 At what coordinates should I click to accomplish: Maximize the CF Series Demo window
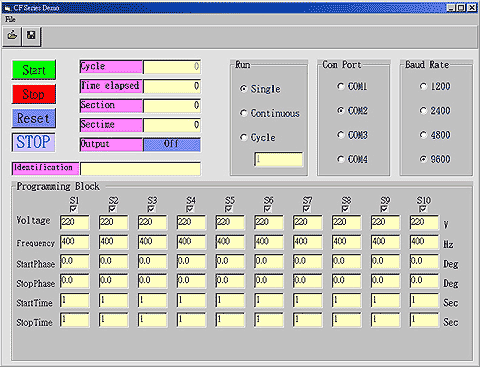[x=461, y=8]
